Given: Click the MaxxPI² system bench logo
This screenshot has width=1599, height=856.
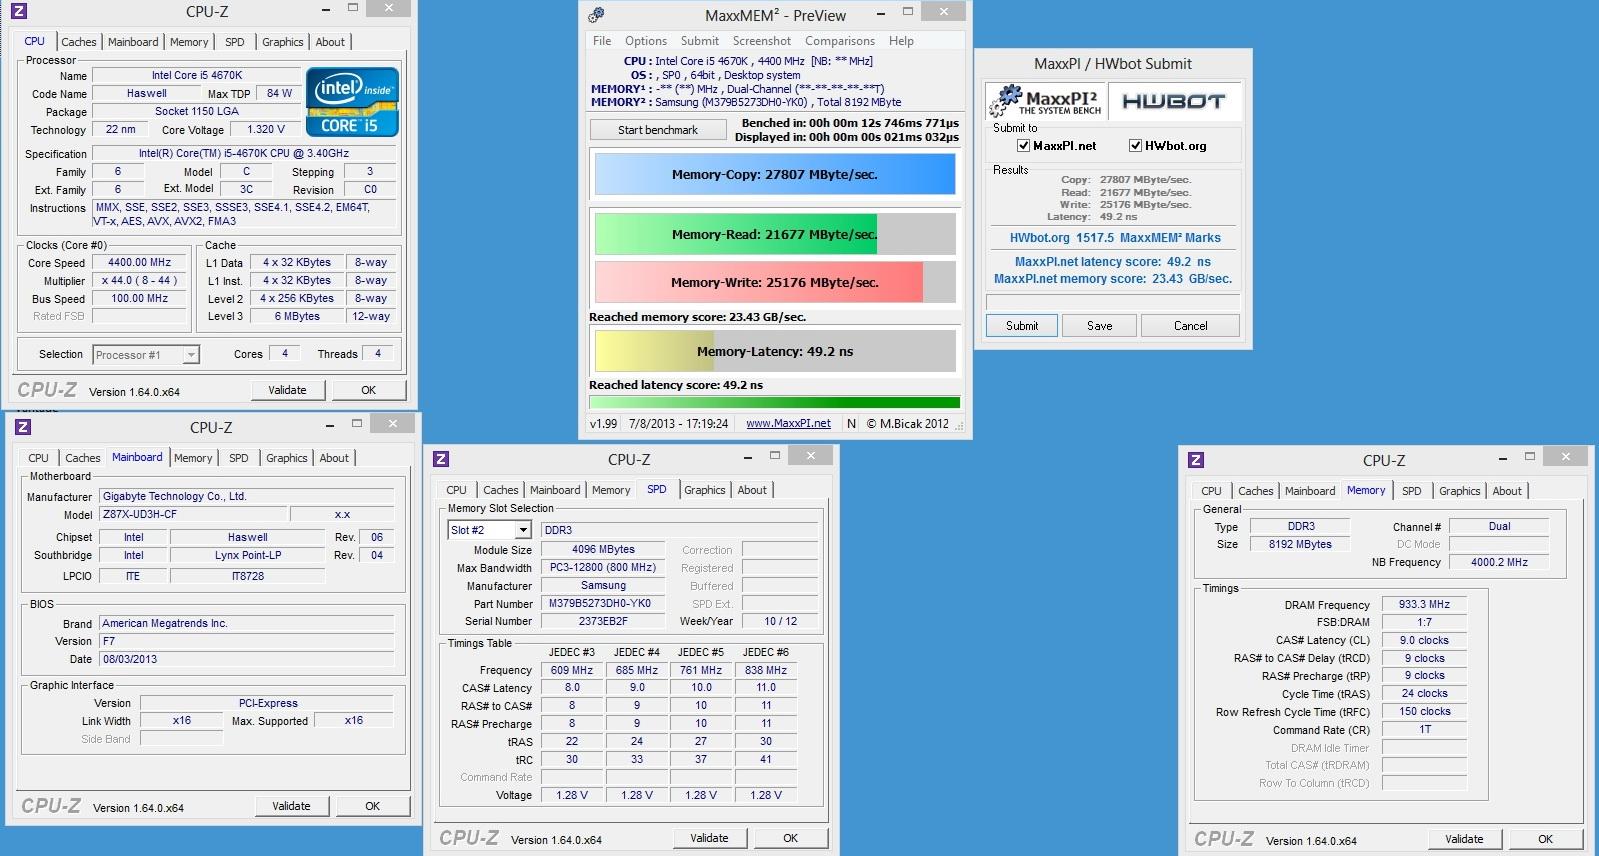Looking at the screenshot, I should [x=1046, y=101].
